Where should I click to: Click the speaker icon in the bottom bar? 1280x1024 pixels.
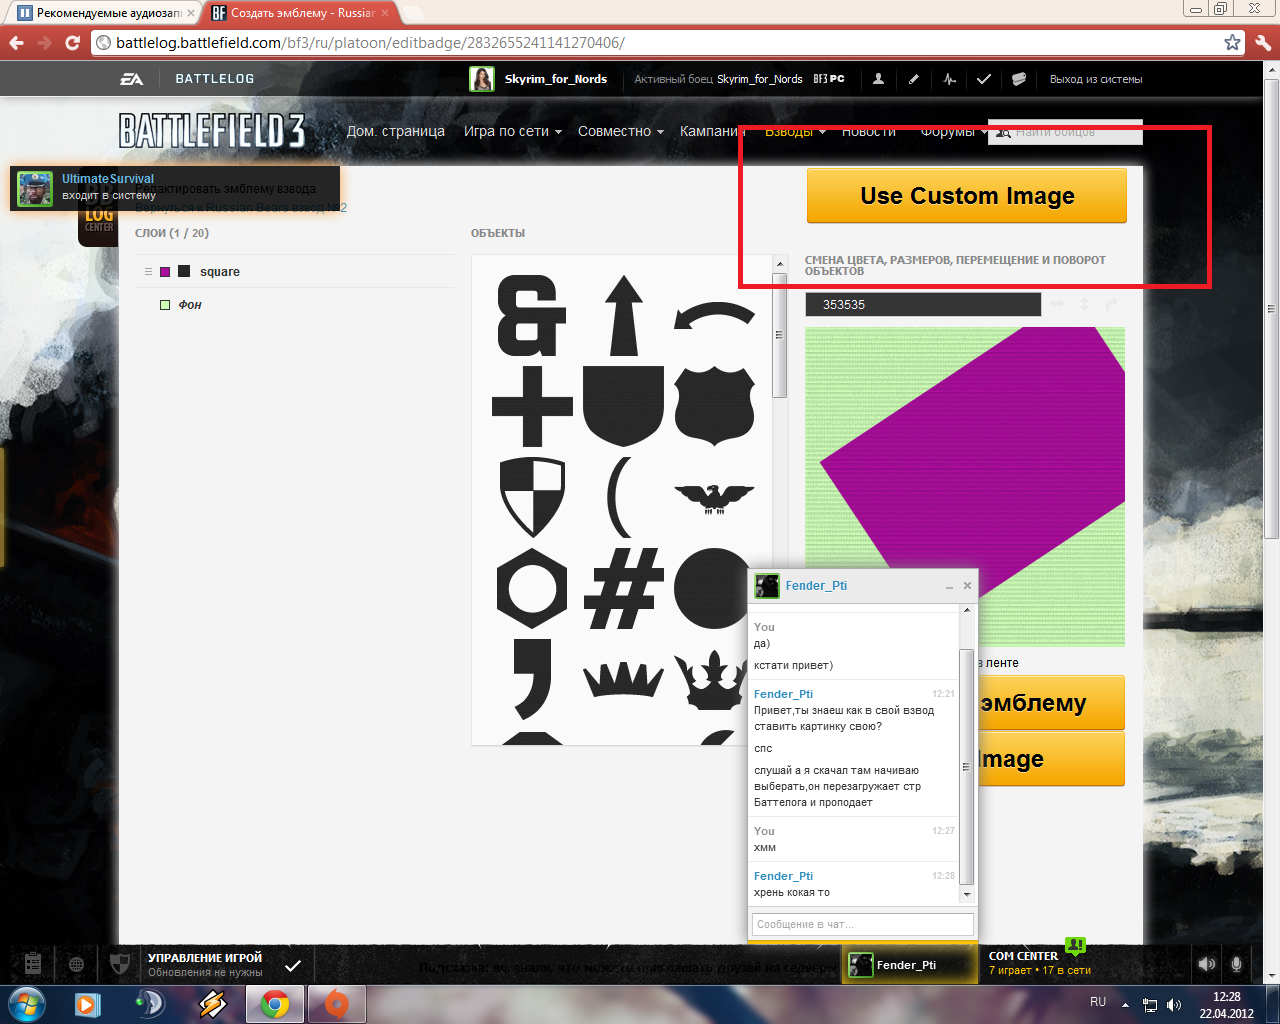point(1207,964)
